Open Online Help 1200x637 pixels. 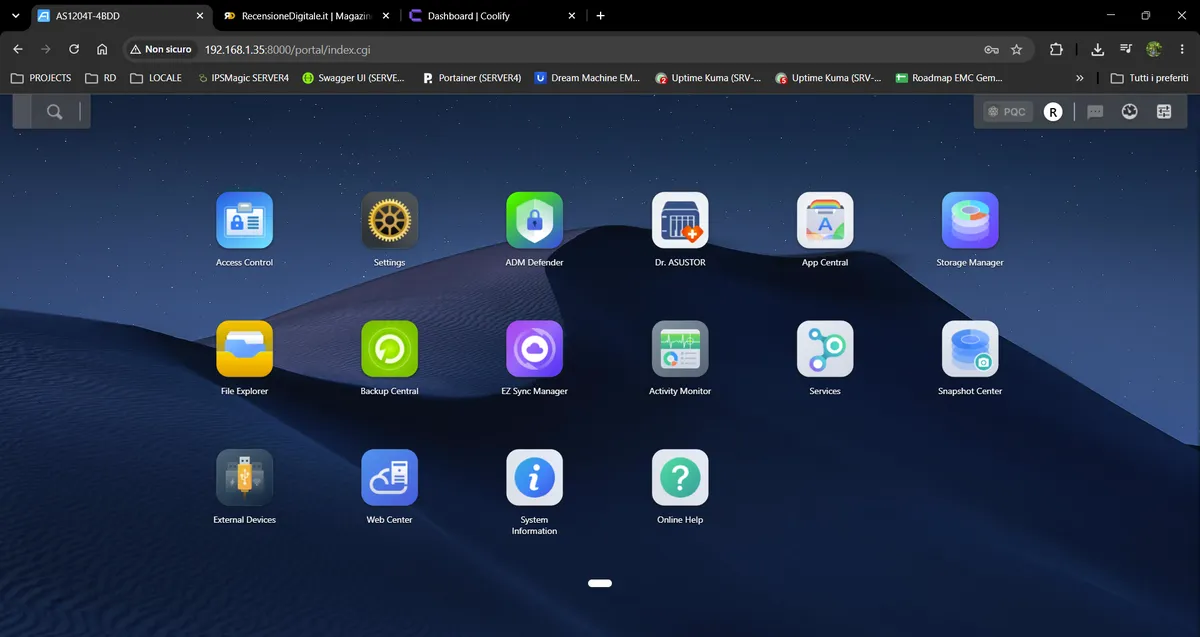680,478
